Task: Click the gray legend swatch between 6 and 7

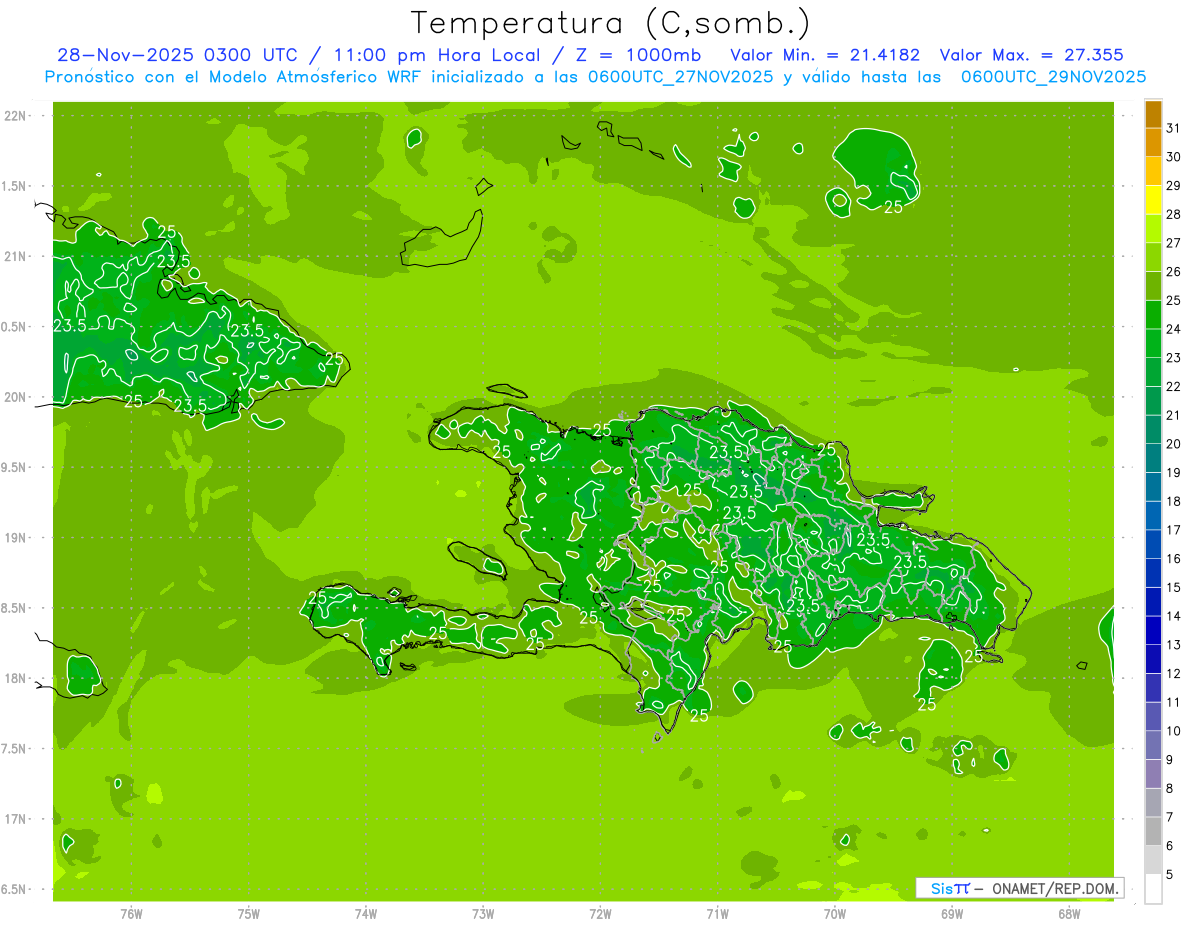Action: pos(1153,832)
